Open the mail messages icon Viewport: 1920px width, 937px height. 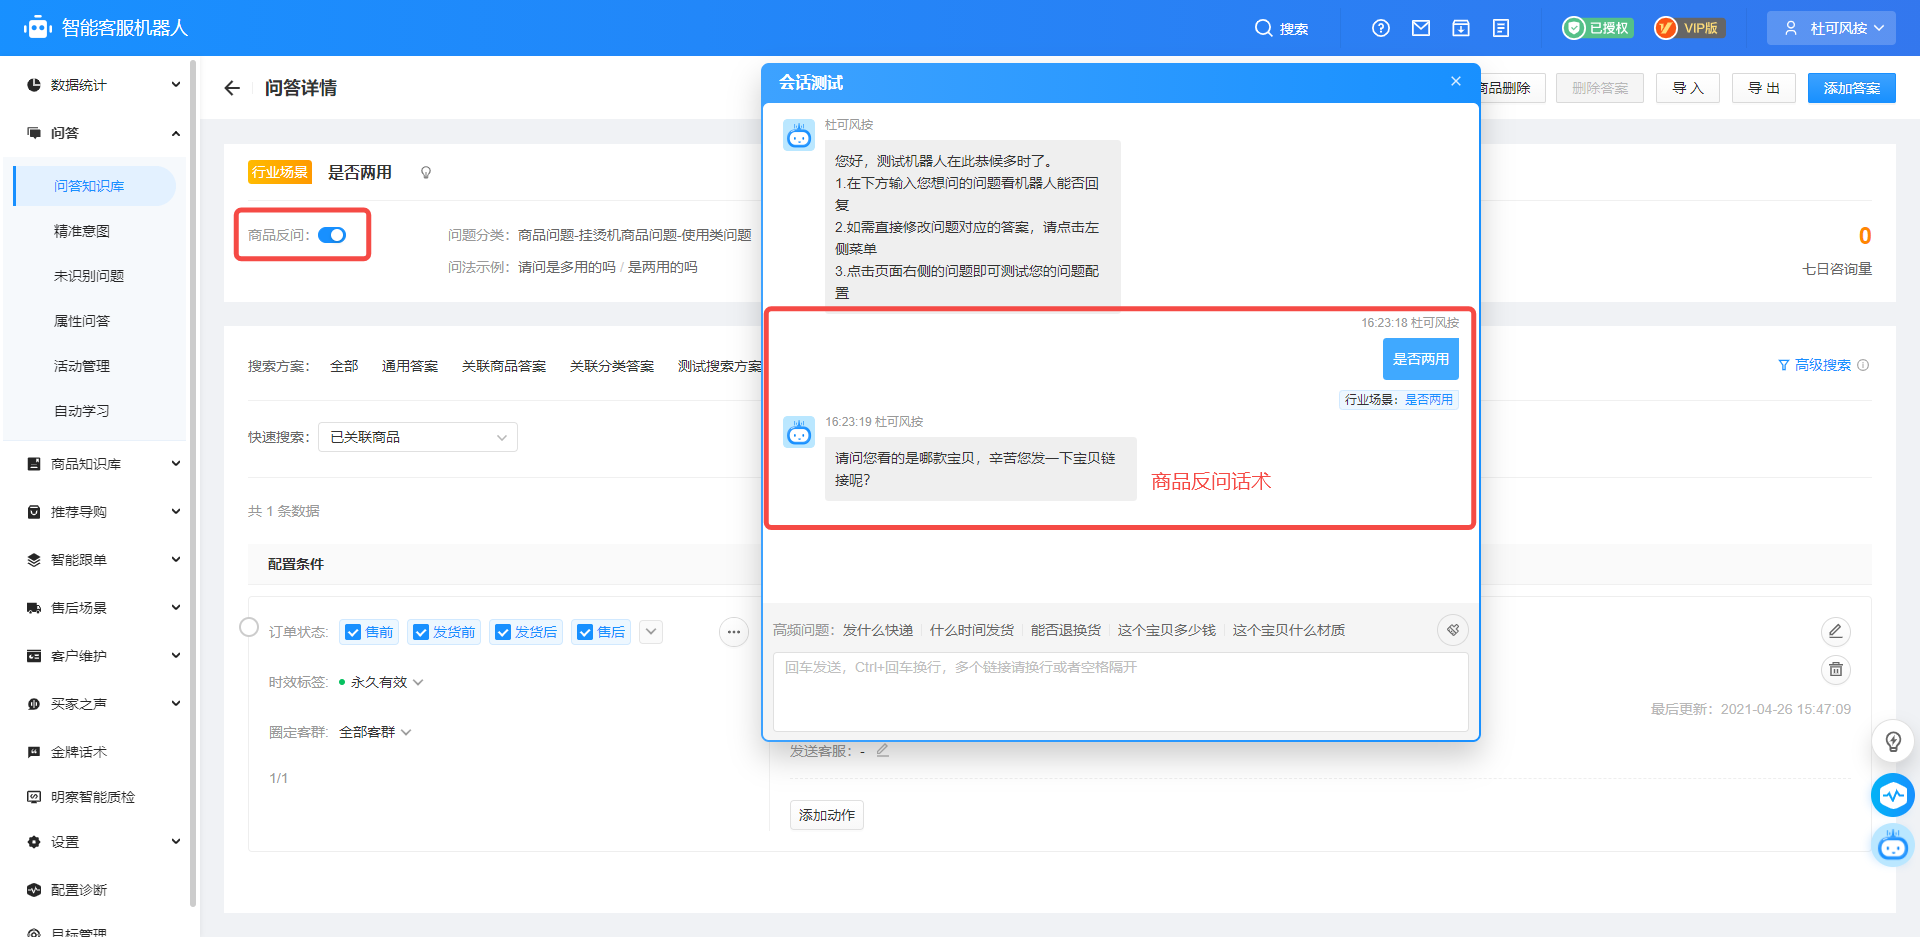tap(1421, 28)
